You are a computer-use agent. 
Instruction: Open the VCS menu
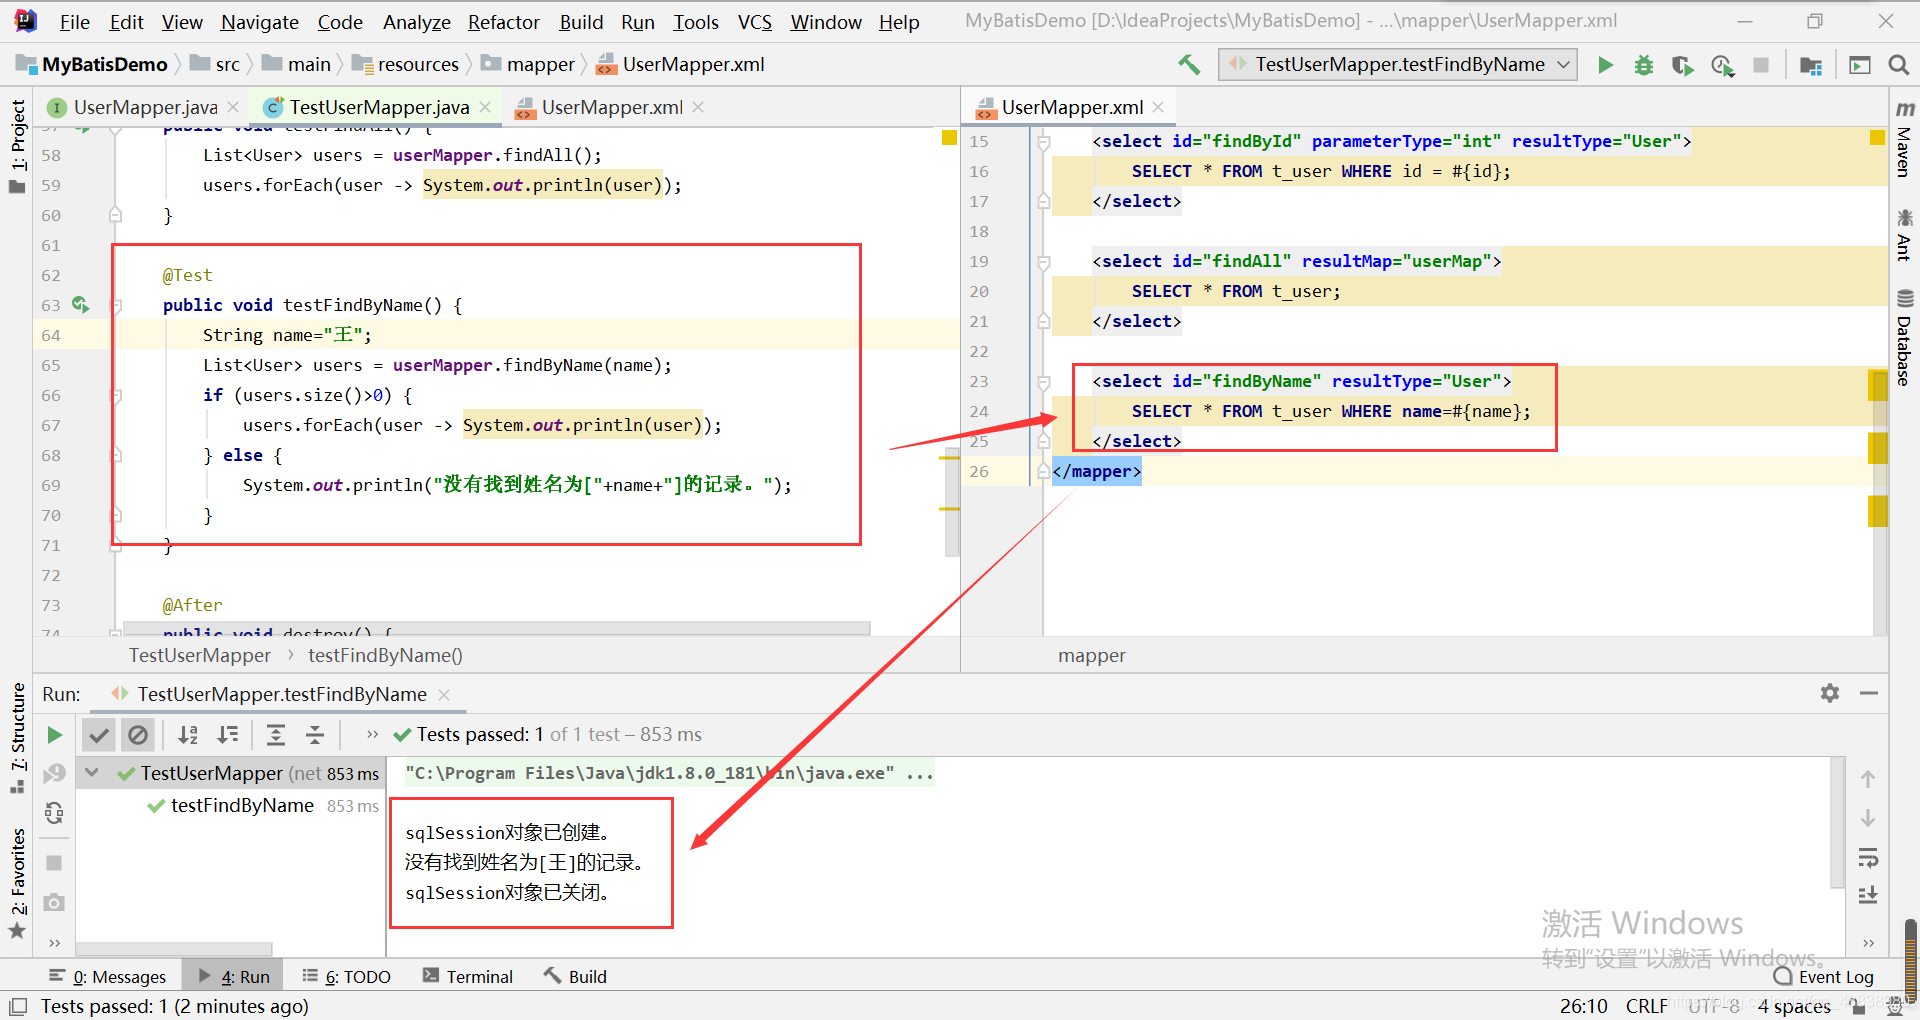755,22
